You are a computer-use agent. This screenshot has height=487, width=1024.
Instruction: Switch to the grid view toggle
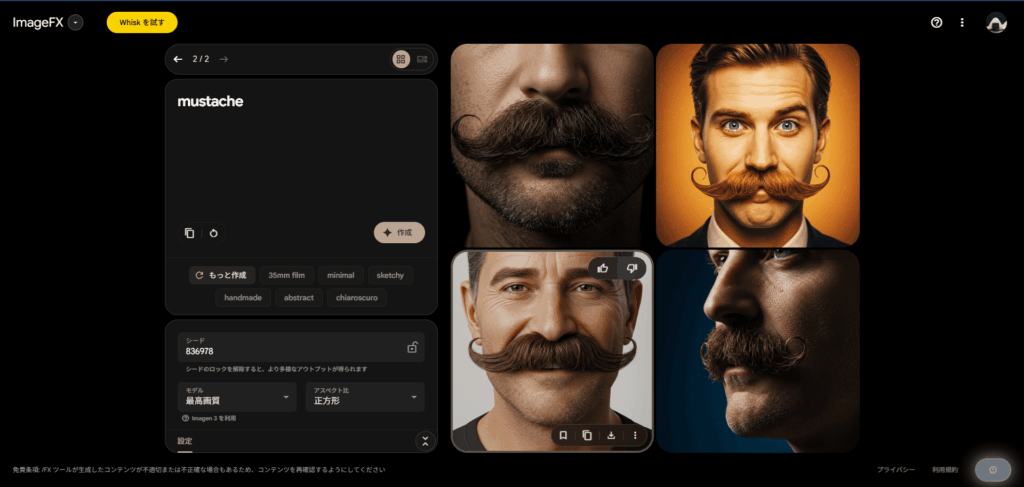(x=401, y=59)
